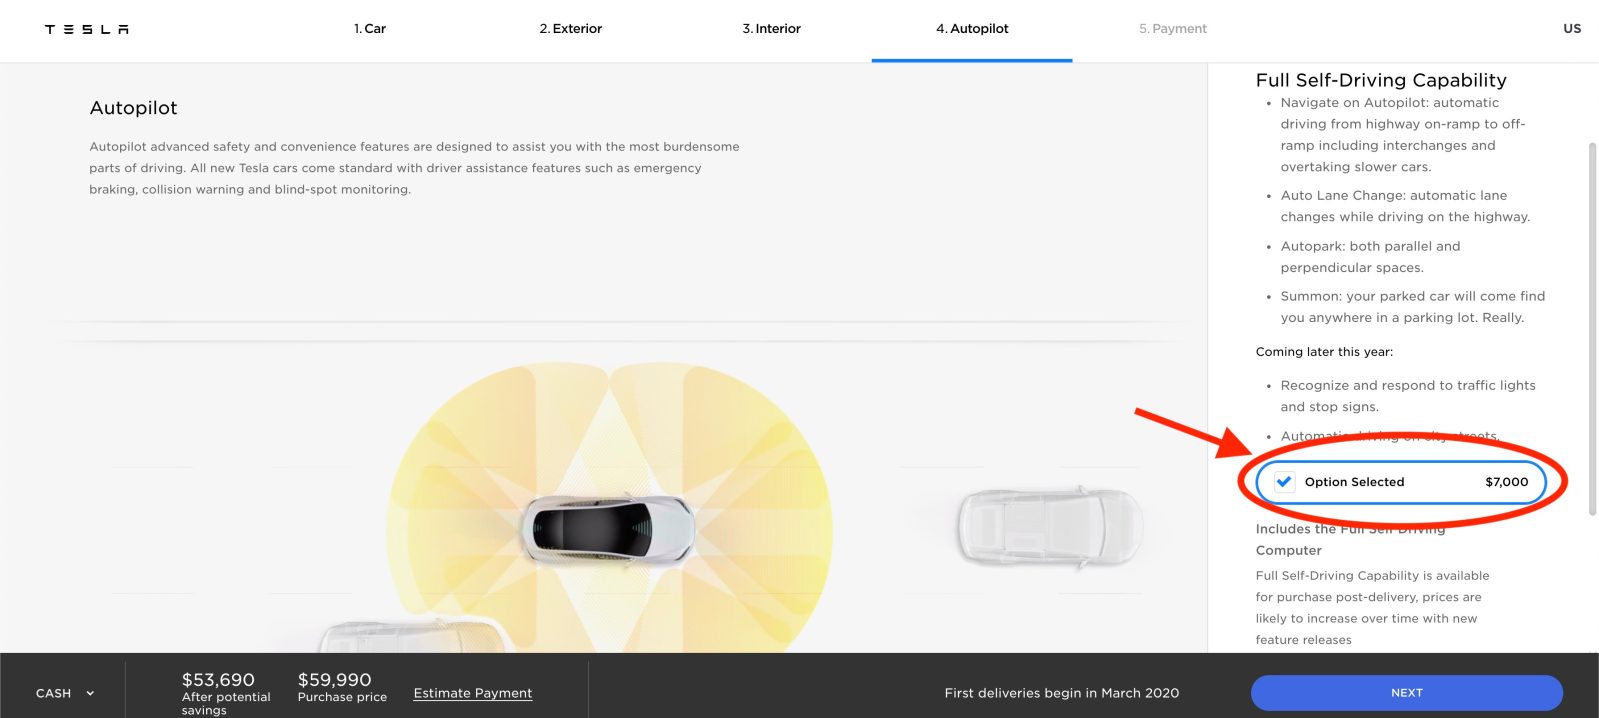Uncheck the Option Selected checkbox

(x=1284, y=482)
